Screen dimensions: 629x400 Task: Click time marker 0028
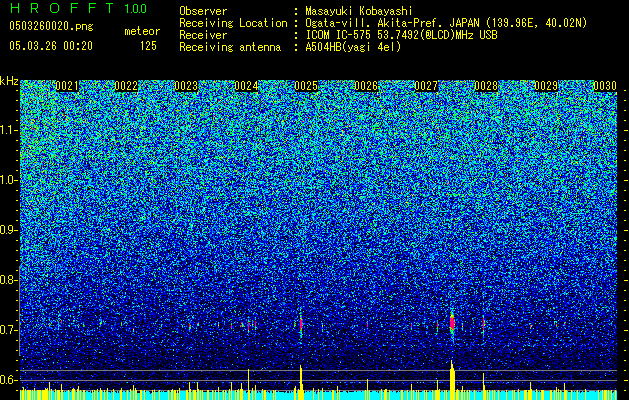(x=486, y=86)
